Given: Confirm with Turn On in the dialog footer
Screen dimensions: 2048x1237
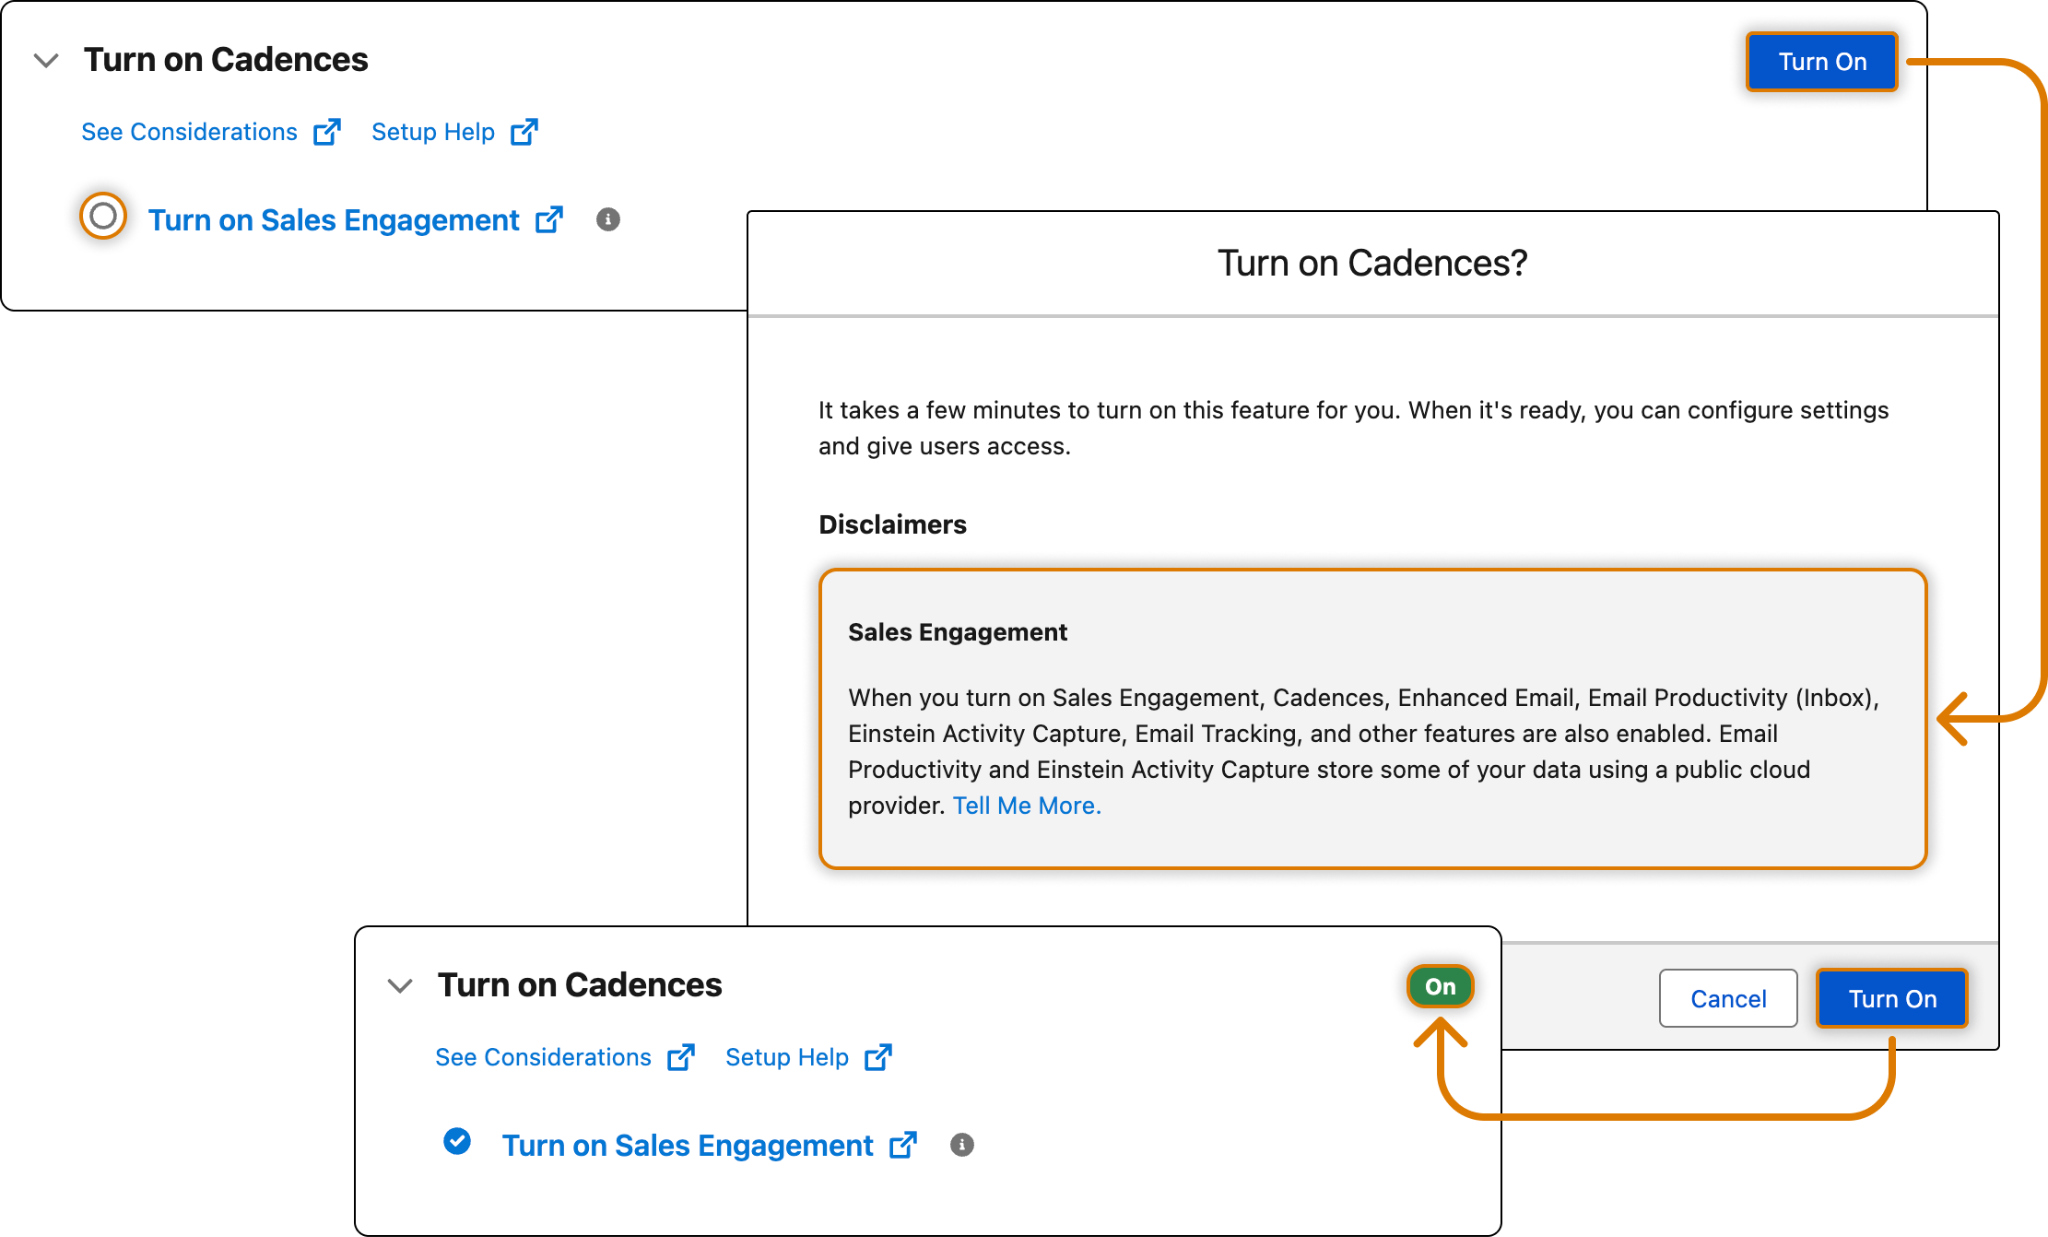Looking at the screenshot, I should tap(1892, 998).
